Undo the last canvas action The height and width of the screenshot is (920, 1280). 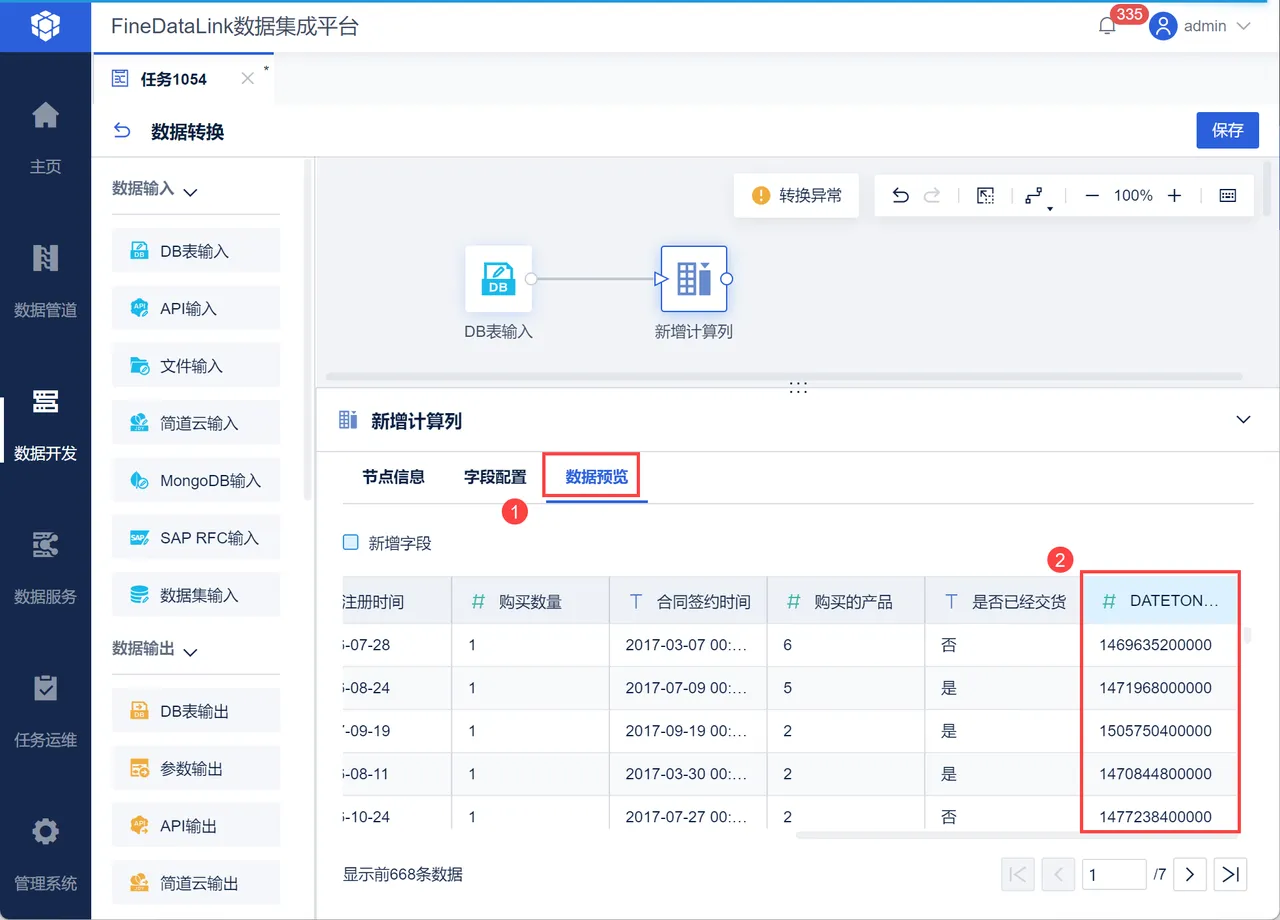[900, 196]
